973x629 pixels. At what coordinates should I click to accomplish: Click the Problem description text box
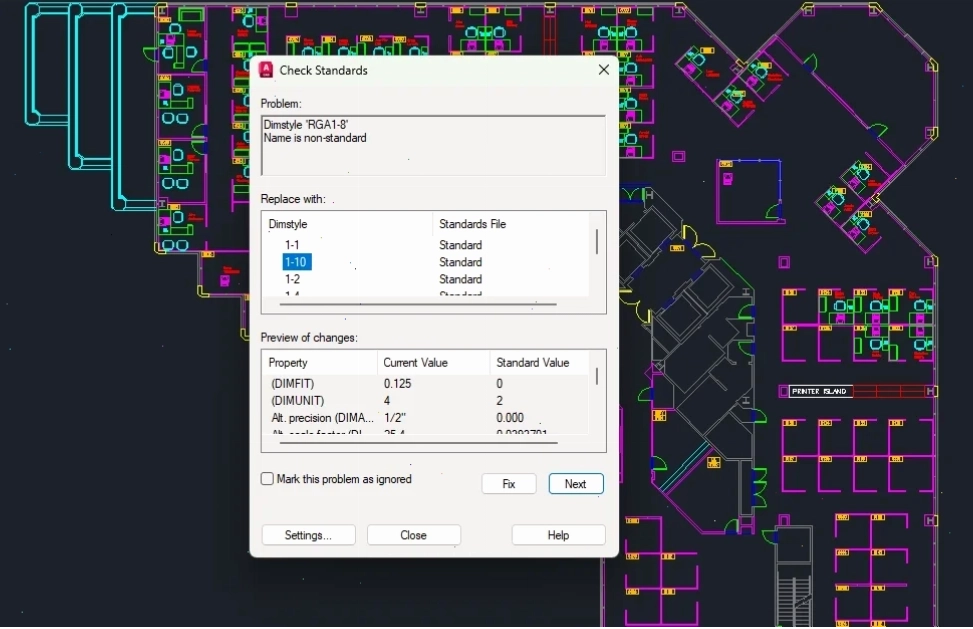tap(433, 145)
